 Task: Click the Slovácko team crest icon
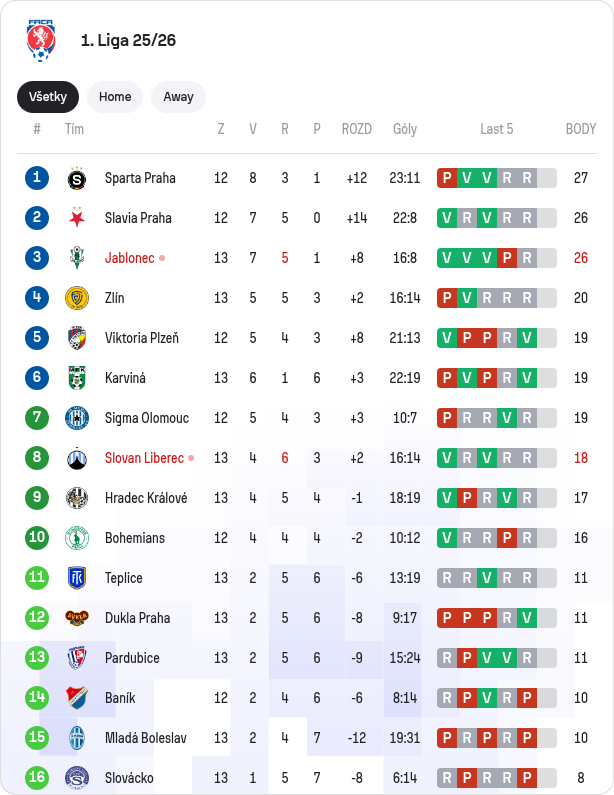[x=77, y=778]
